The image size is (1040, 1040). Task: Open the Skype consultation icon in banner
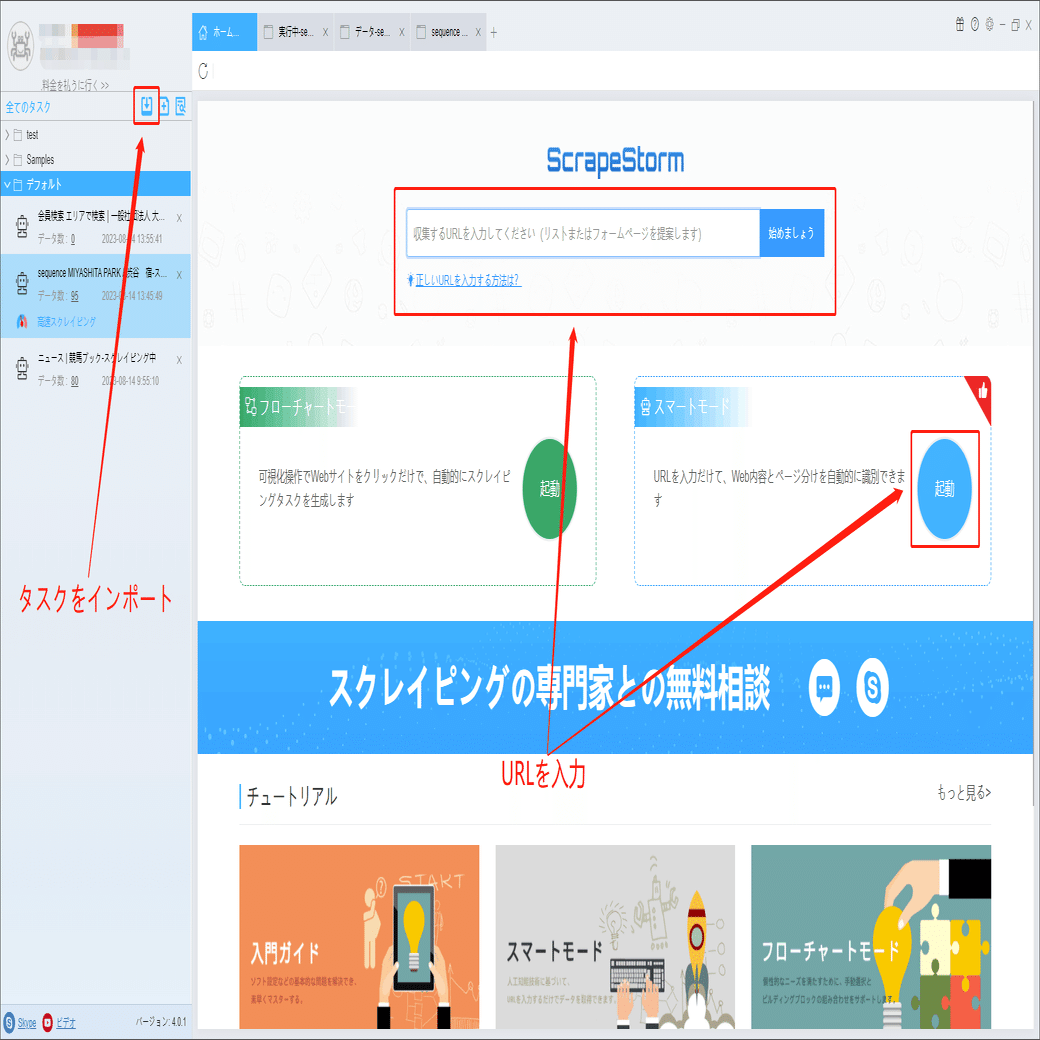[872, 687]
